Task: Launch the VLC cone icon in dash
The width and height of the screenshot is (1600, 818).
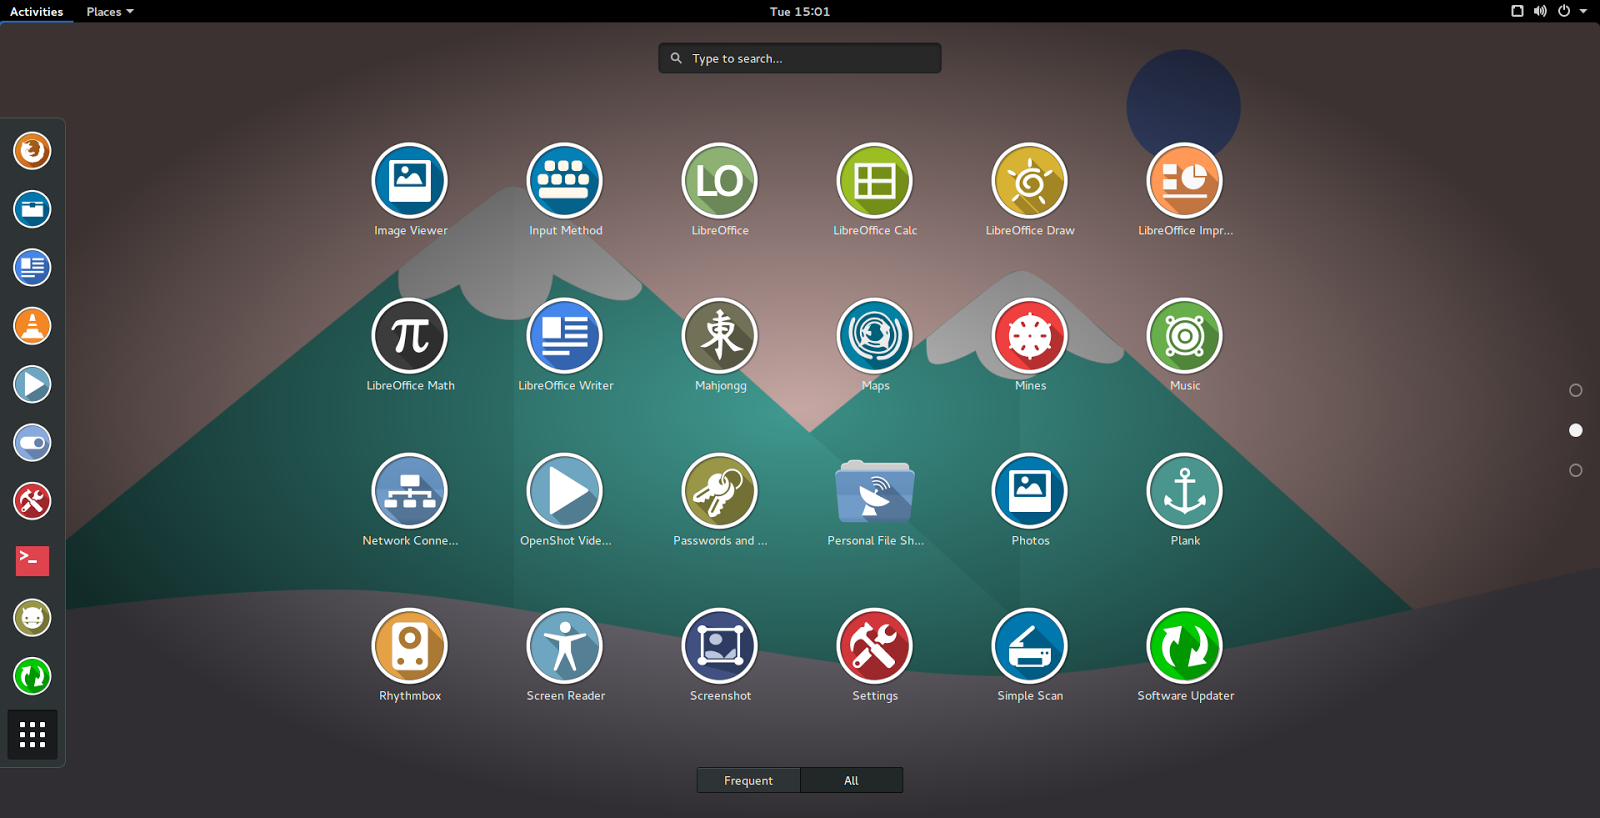Action: [32, 326]
